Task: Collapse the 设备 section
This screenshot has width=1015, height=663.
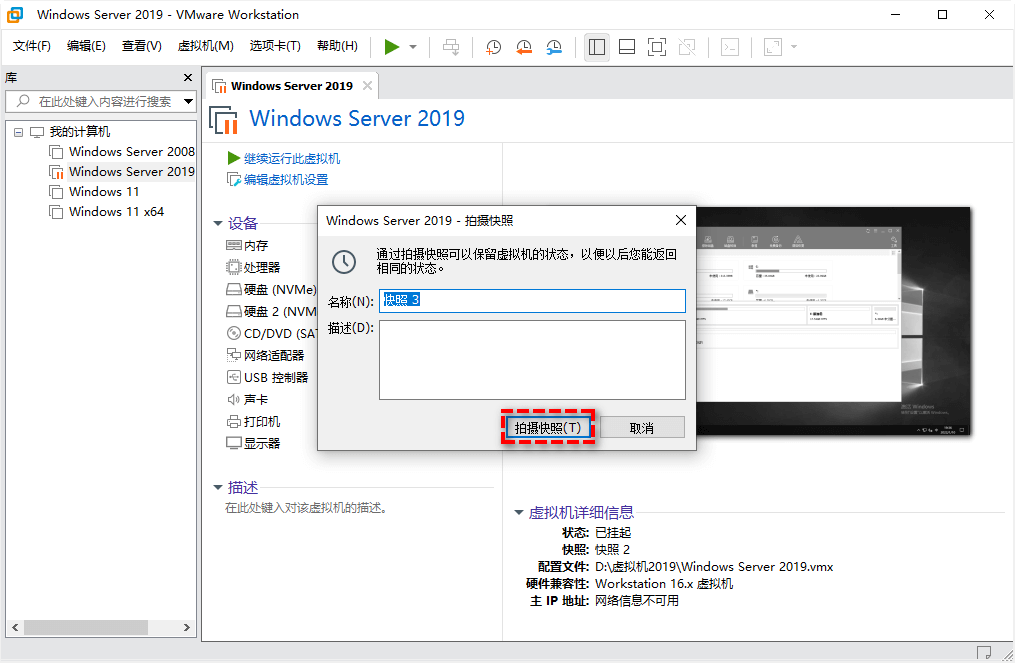Action: tap(218, 224)
